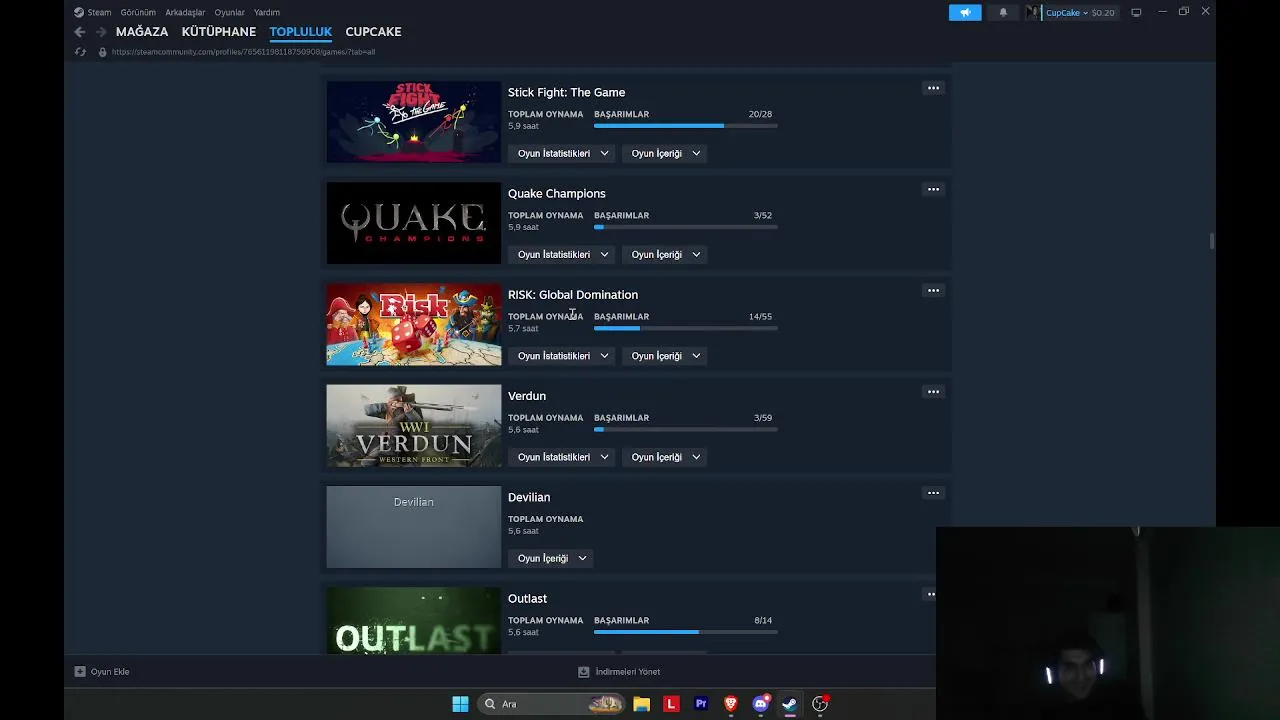Open Brave browser from the taskbar
This screenshot has height=720, width=1280.
(x=731, y=704)
